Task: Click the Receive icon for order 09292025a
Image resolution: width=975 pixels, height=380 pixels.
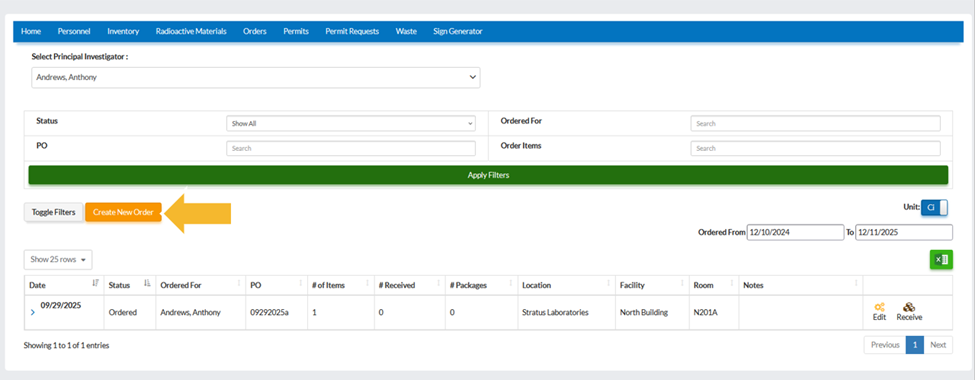Action: point(908,307)
